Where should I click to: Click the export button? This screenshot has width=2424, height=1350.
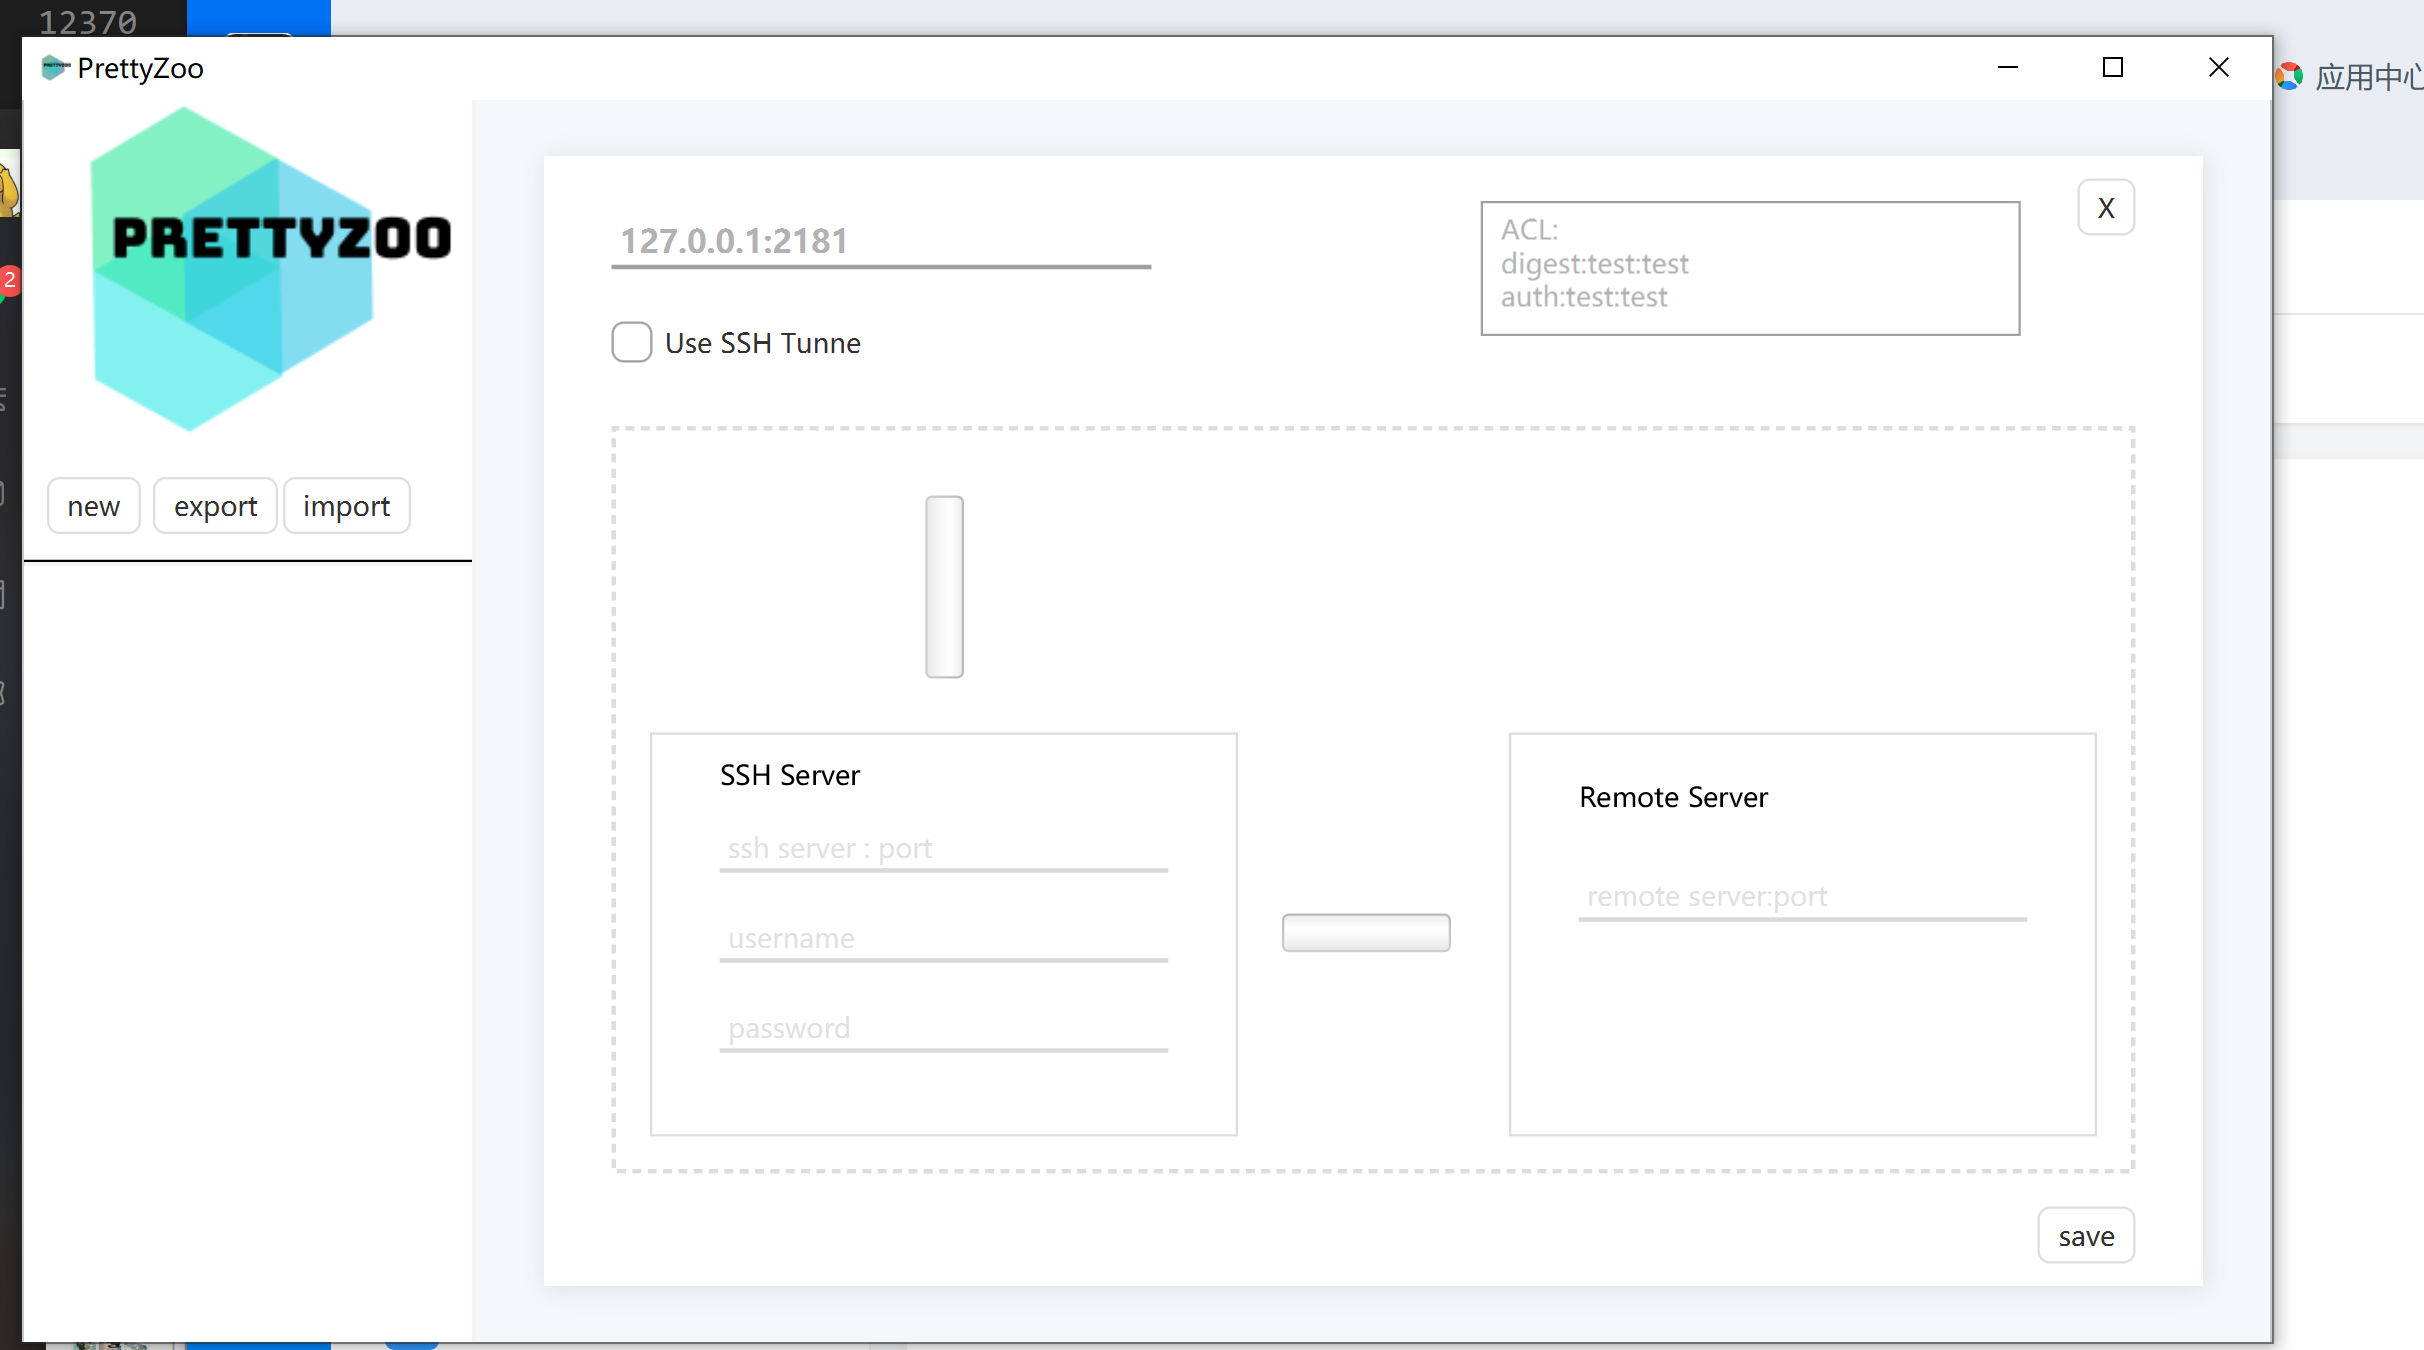click(x=215, y=506)
